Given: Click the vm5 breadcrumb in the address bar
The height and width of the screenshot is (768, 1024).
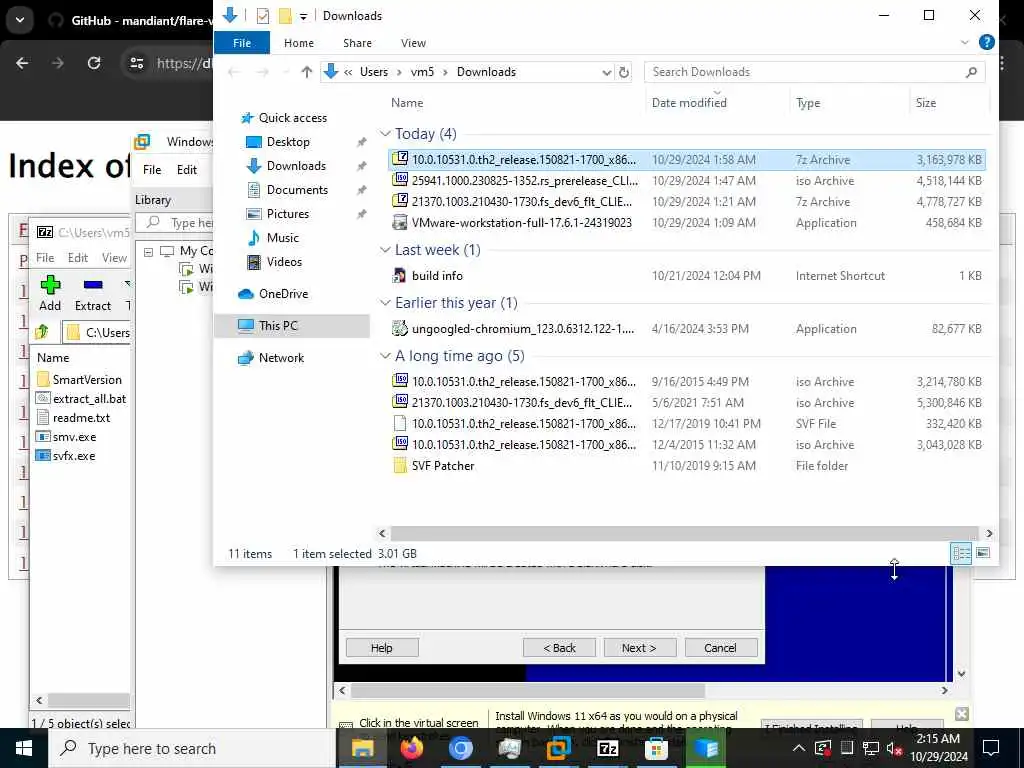Looking at the screenshot, I should point(422,72).
